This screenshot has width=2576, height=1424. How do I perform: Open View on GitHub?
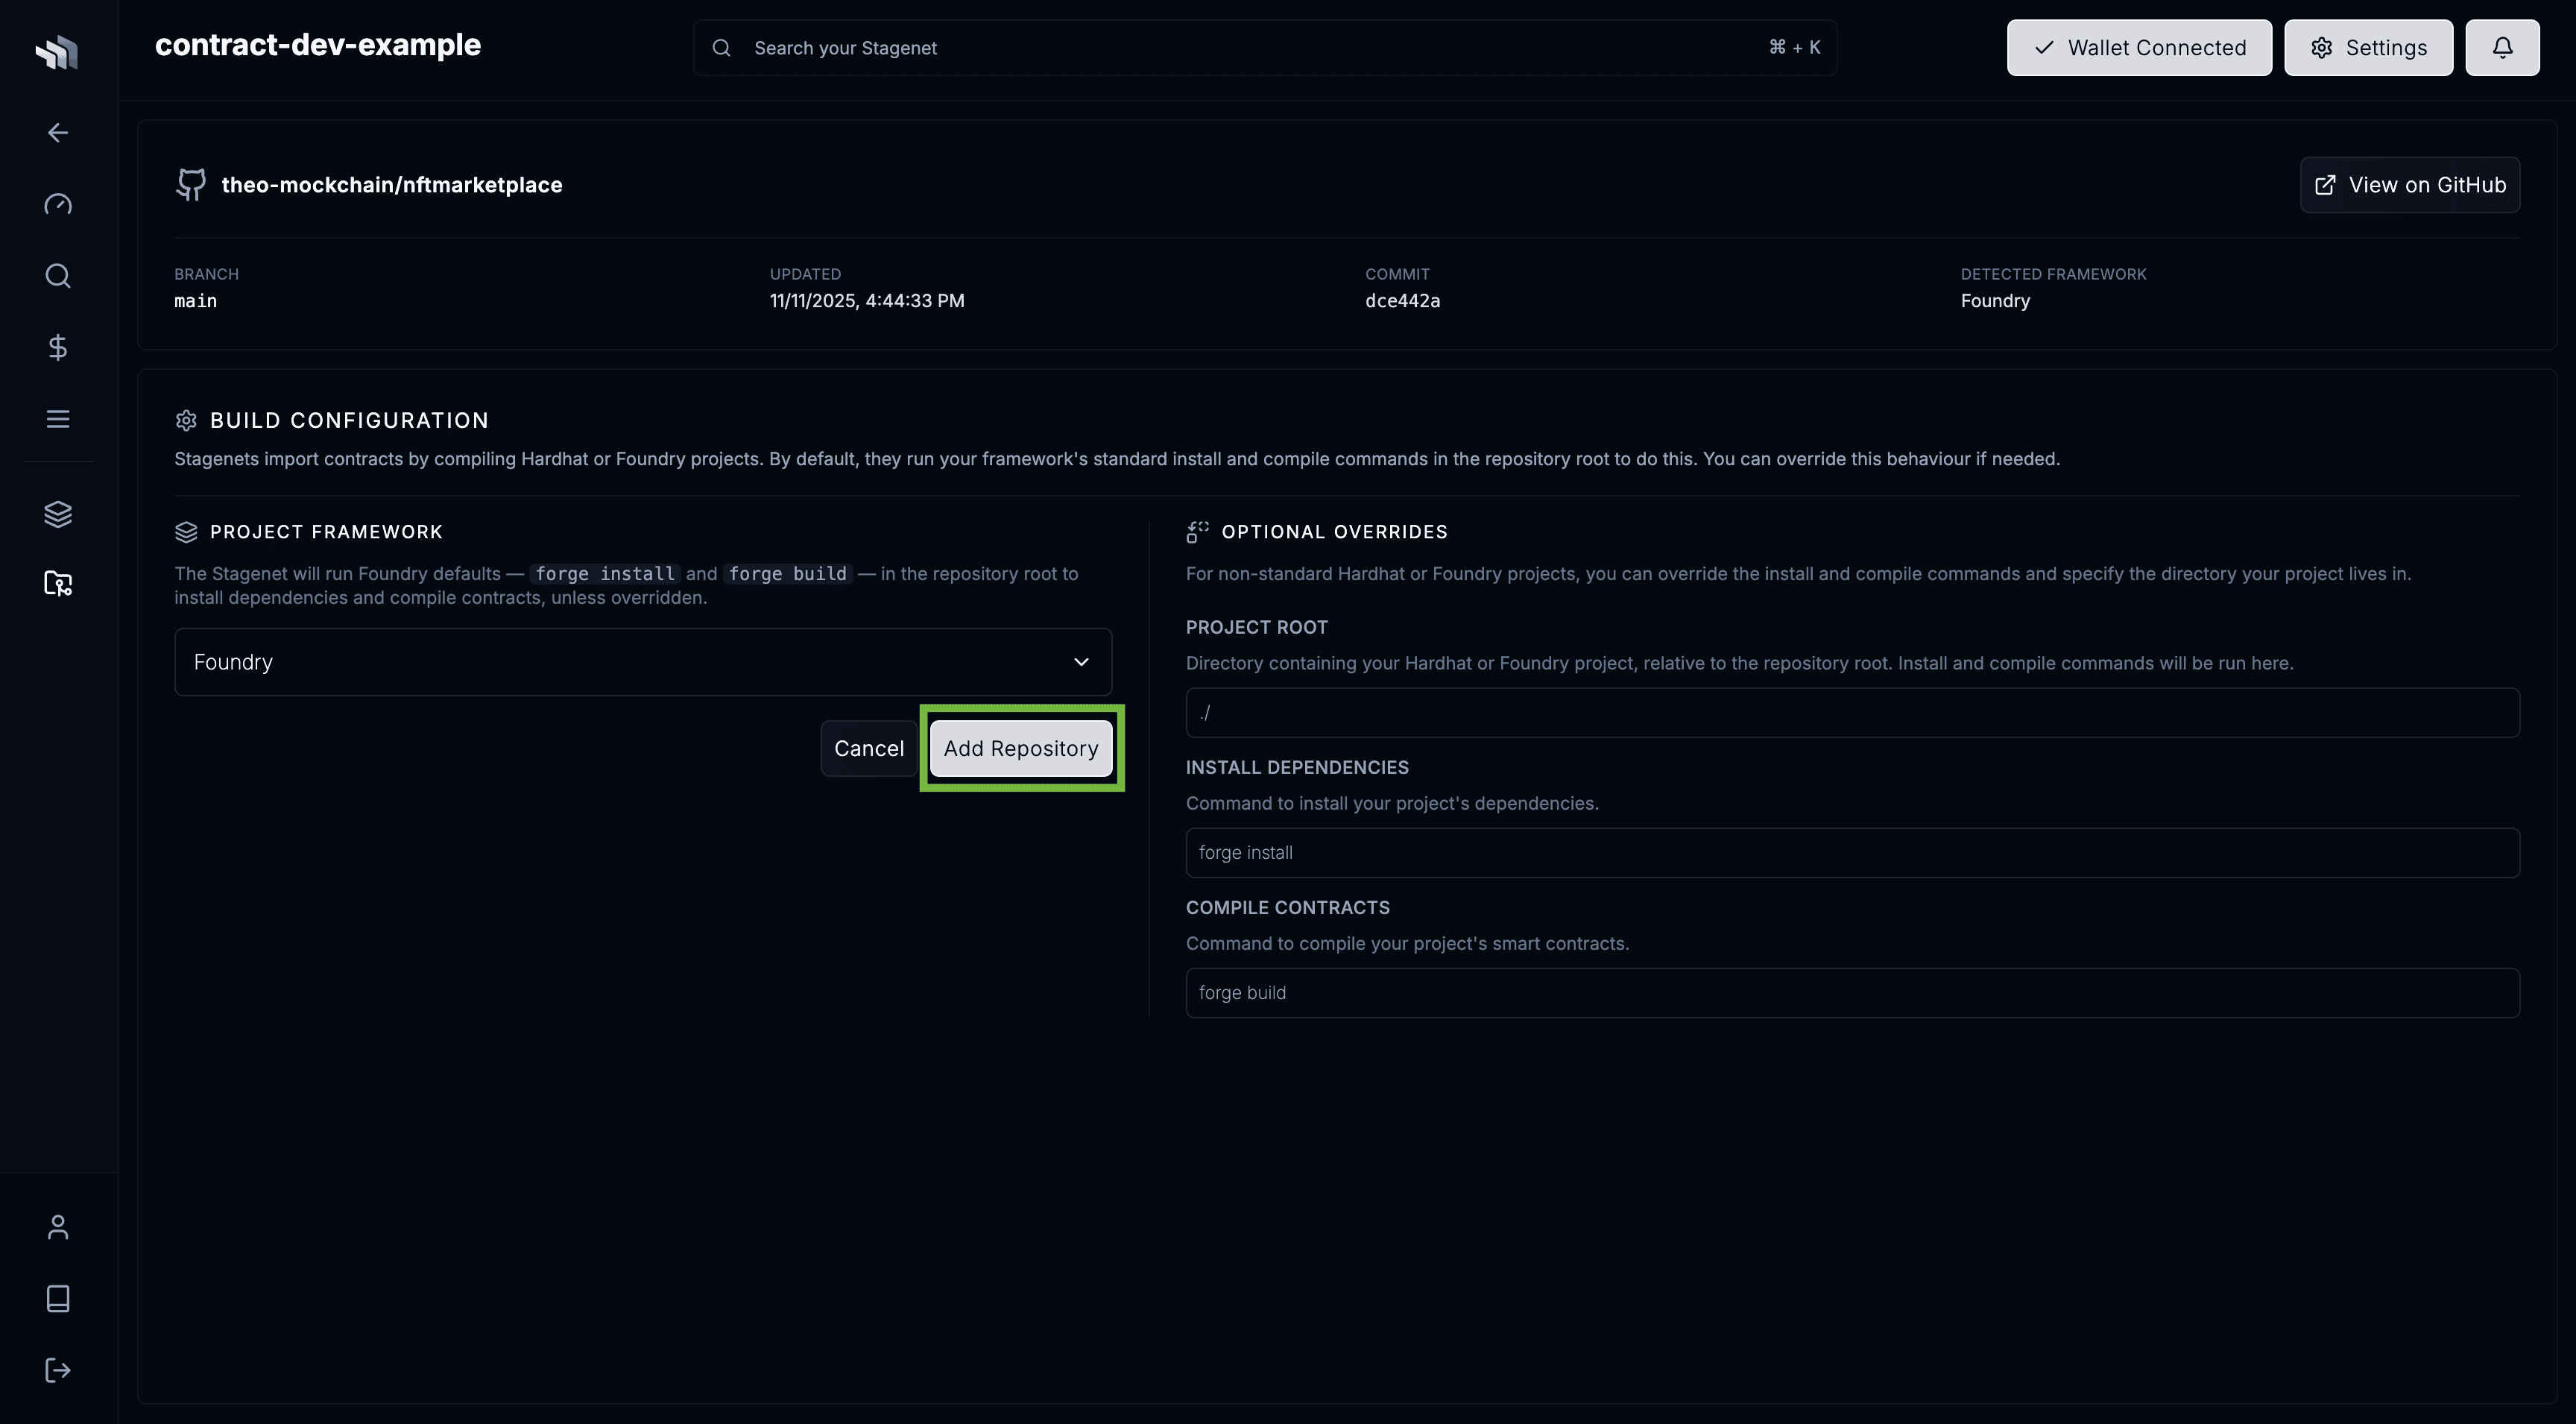pos(2409,184)
